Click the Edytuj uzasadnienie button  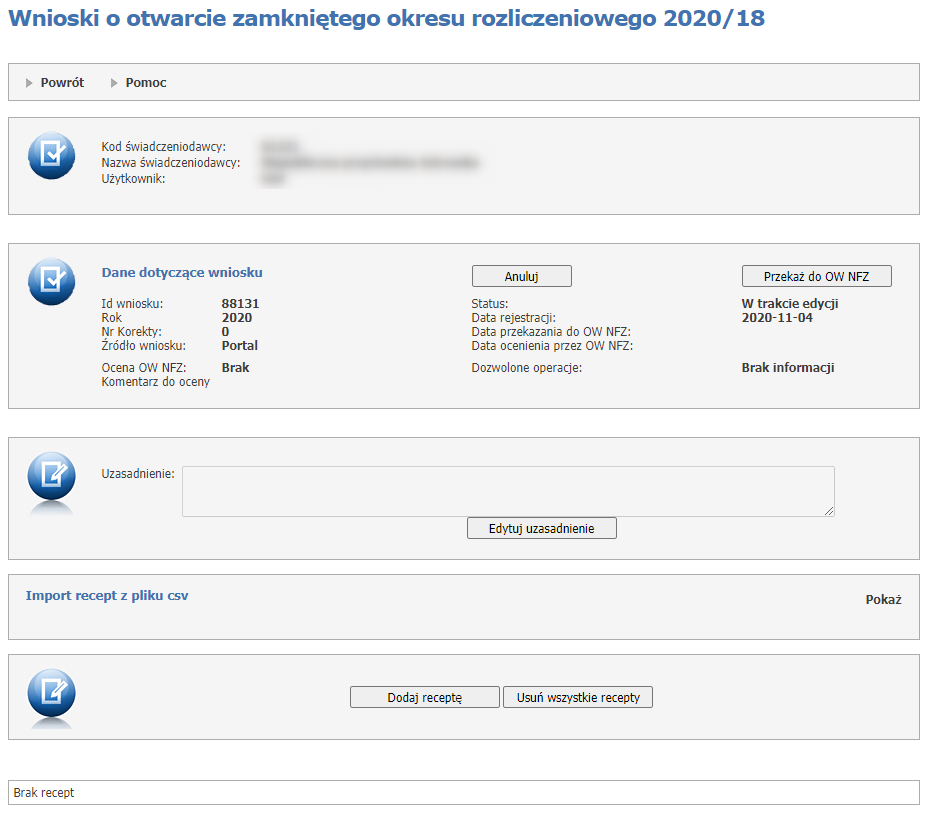[x=541, y=528]
